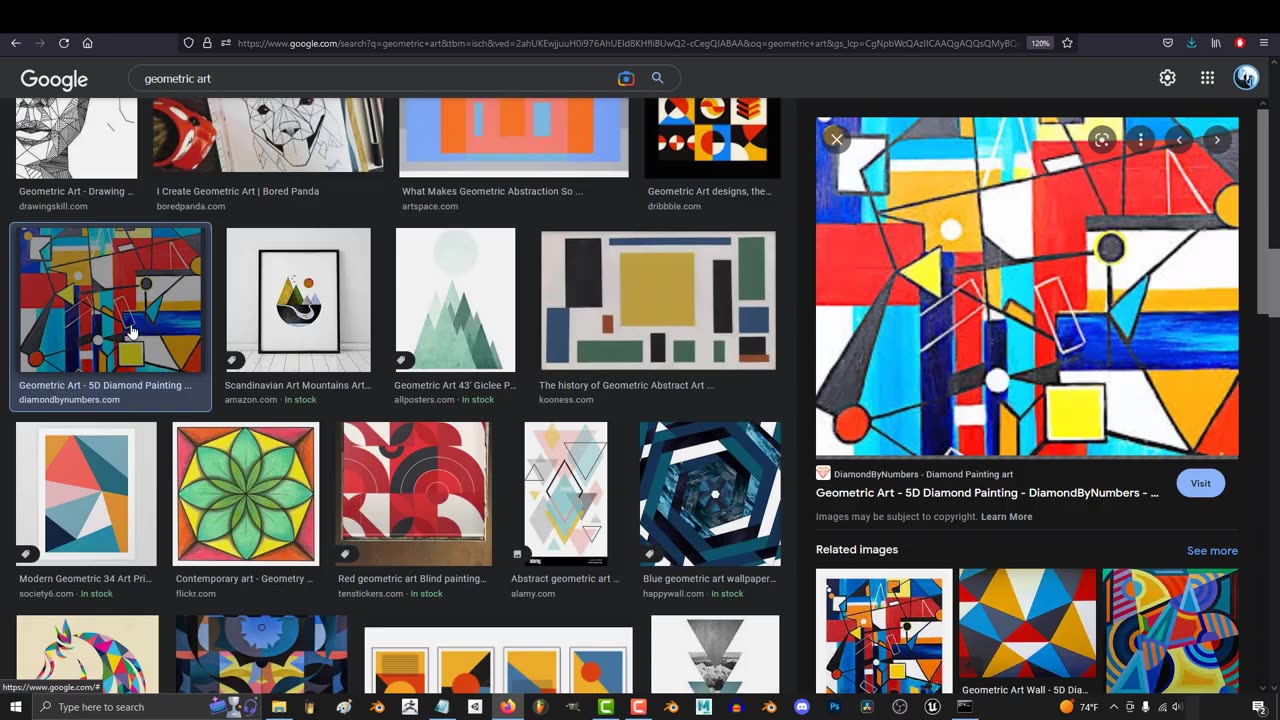
Task: Close the image preview panel
Action: (x=836, y=139)
